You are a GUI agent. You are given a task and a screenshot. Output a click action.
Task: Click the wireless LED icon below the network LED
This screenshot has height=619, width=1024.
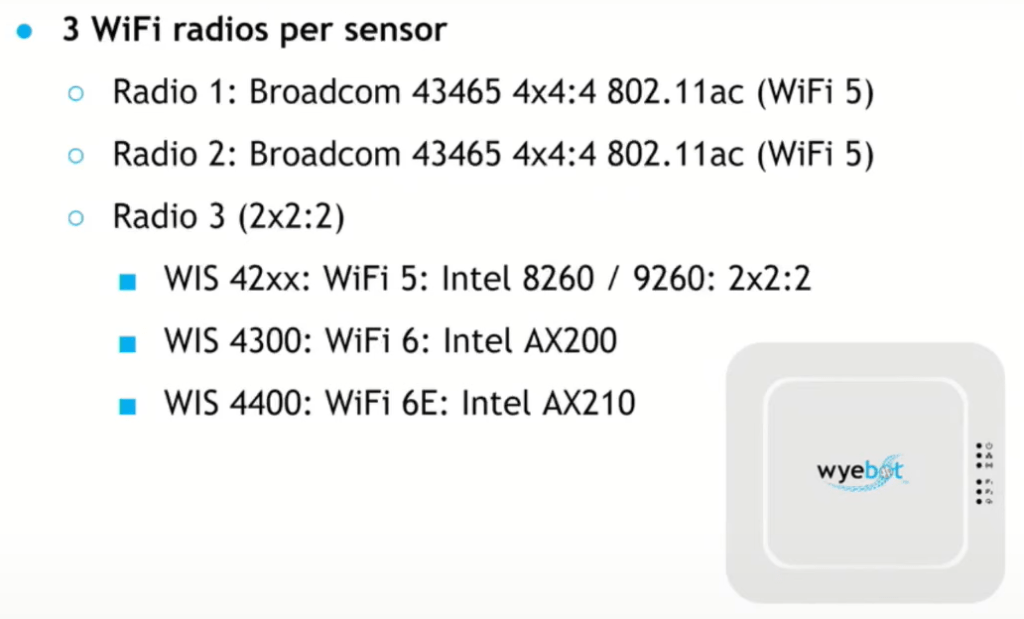(x=990, y=464)
